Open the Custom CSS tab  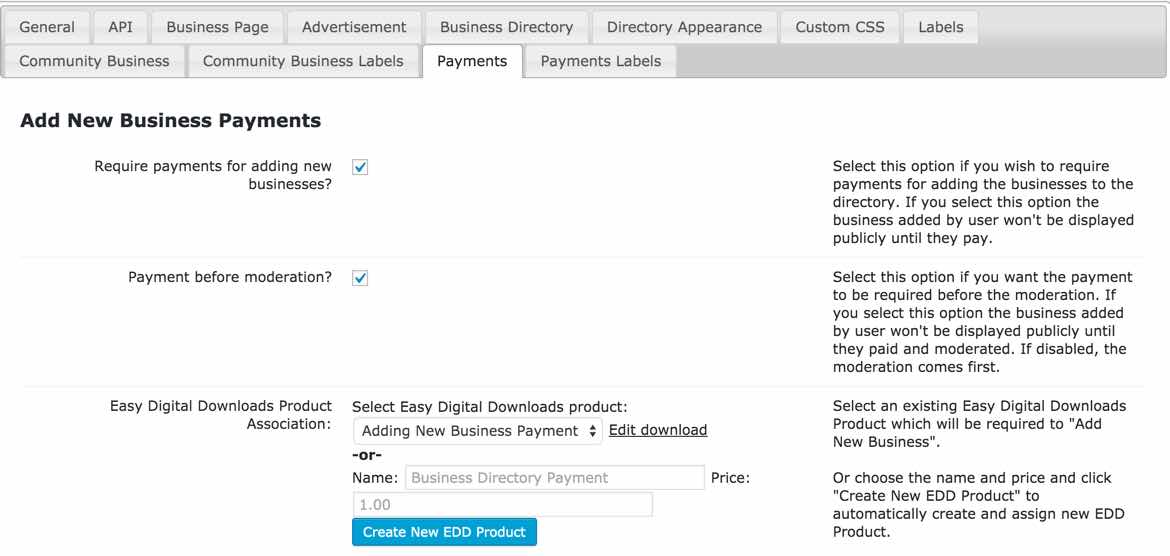coord(840,27)
